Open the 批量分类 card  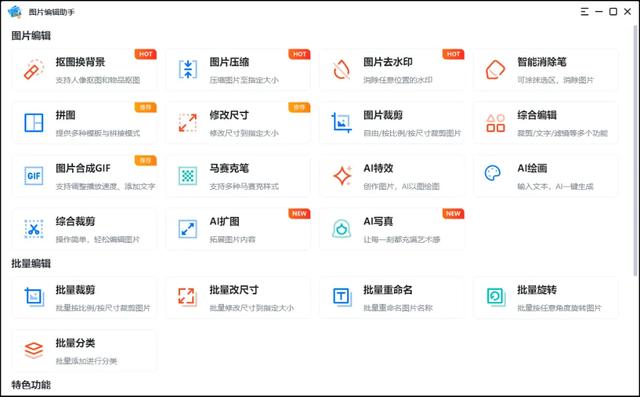(x=84, y=350)
